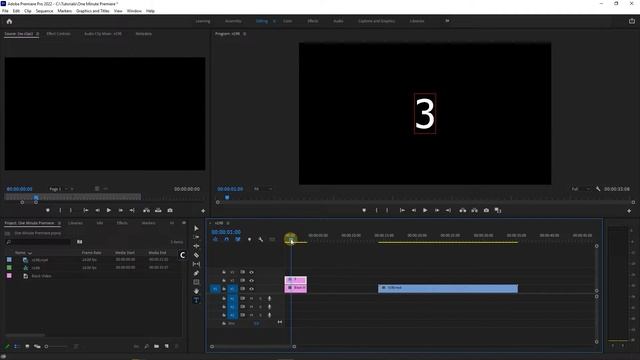
Task: Toggle track lock on top video track
Action: point(224,272)
